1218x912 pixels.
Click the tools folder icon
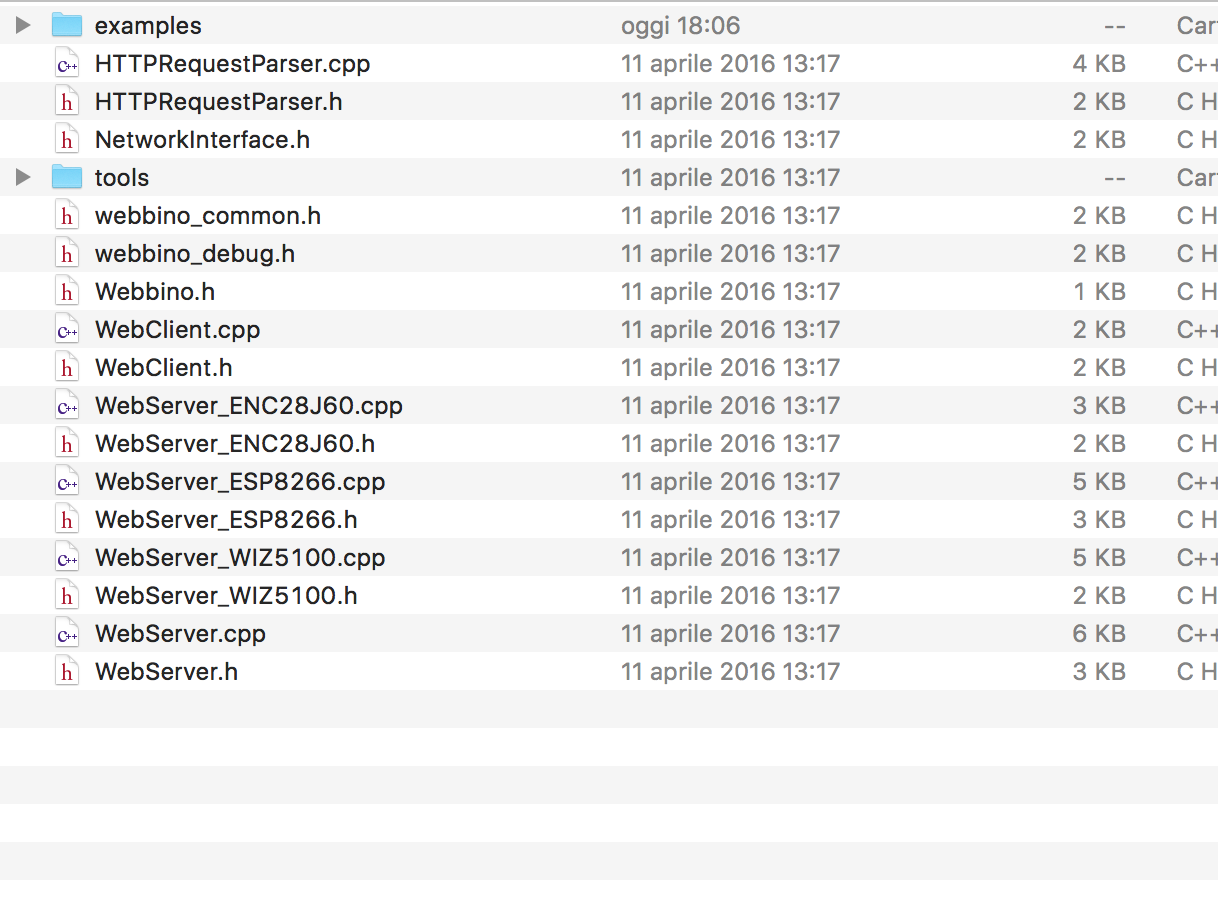[x=67, y=177]
